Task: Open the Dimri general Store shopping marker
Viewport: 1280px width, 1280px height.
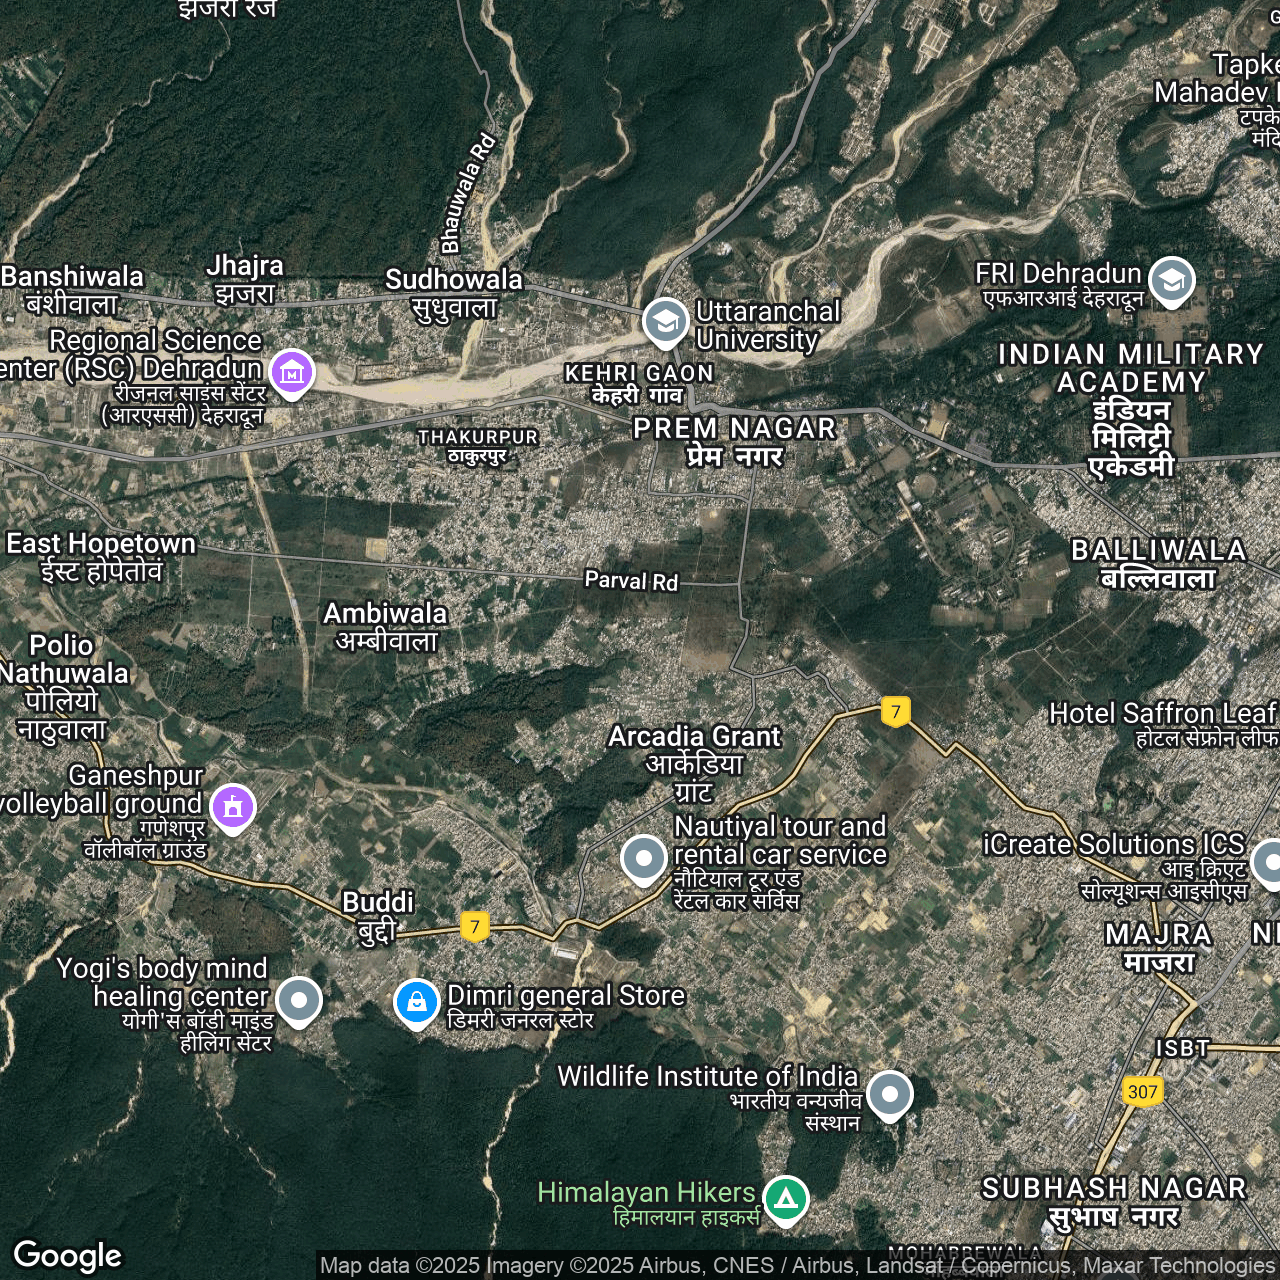Action: click(417, 1001)
